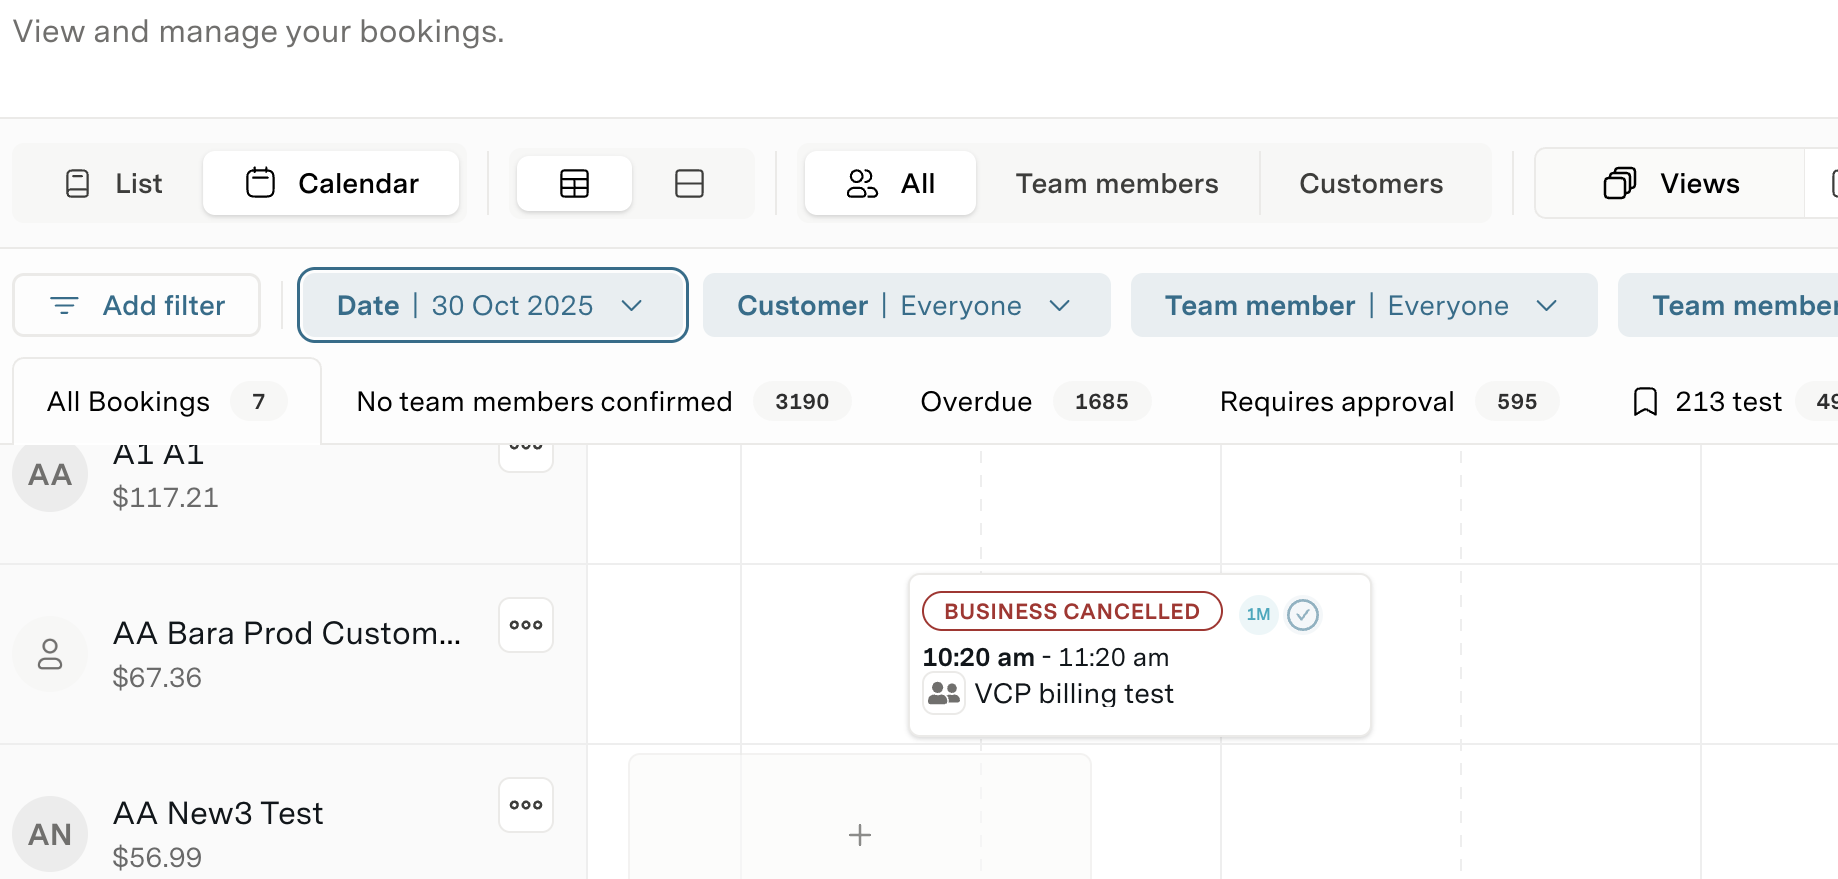Click the AA avatar for A1 A1
1838x879 pixels.
pyautogui.click(x=50, y=475)
